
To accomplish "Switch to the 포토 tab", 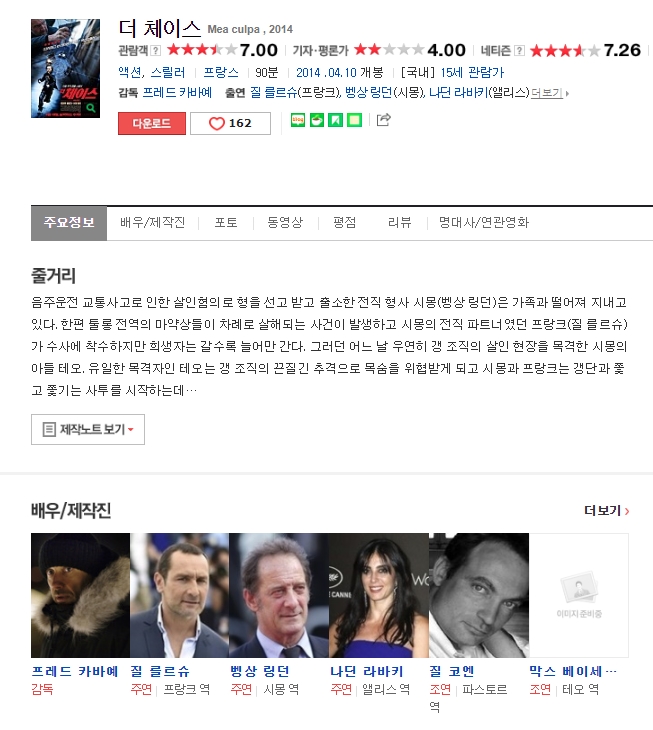I will click(226, 223).
